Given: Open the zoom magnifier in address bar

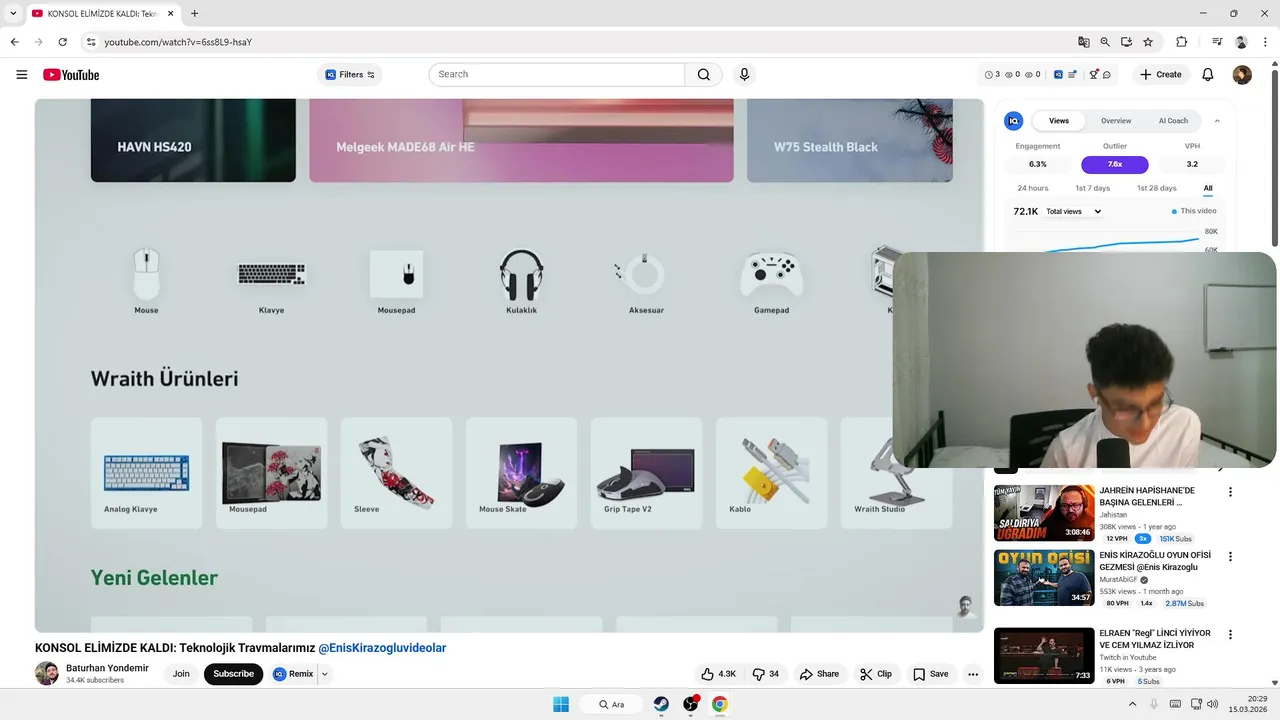Looking at the screenshot, I should click(x=1105, y=42).
